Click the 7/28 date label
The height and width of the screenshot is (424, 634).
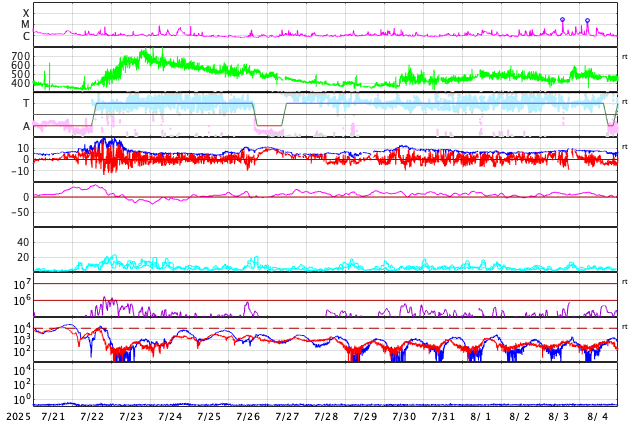coord(326,417)
